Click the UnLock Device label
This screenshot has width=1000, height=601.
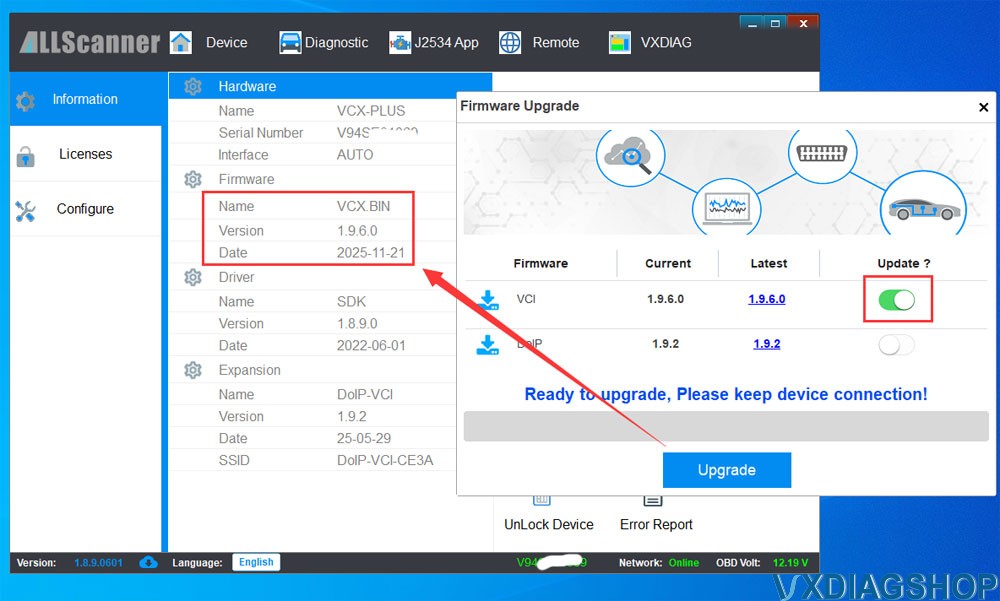[548, 524]
